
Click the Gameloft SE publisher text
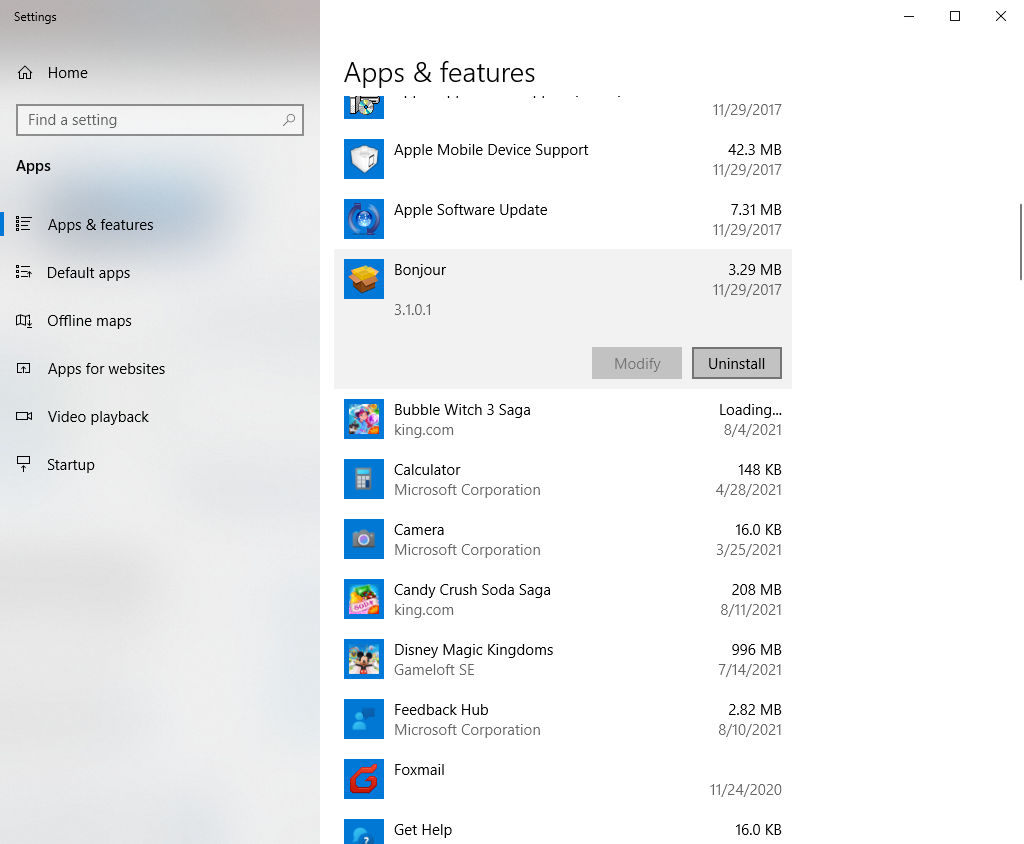coord(434,670)
